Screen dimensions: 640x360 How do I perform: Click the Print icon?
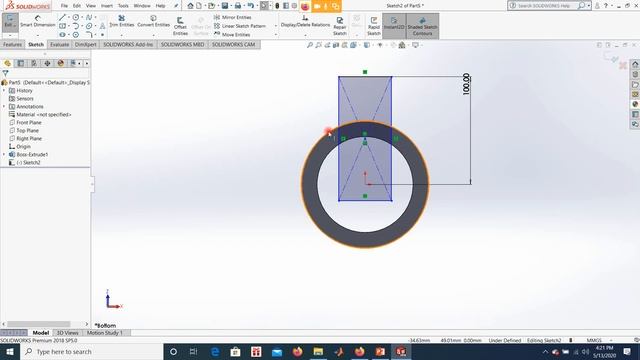pyautogui.click(x=238, y=6)
